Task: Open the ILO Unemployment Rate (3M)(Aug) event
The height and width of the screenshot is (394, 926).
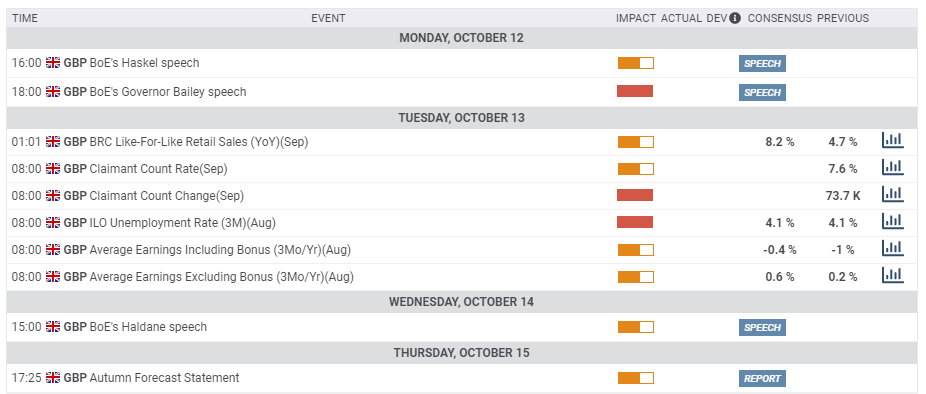Action: click(182, 223)
